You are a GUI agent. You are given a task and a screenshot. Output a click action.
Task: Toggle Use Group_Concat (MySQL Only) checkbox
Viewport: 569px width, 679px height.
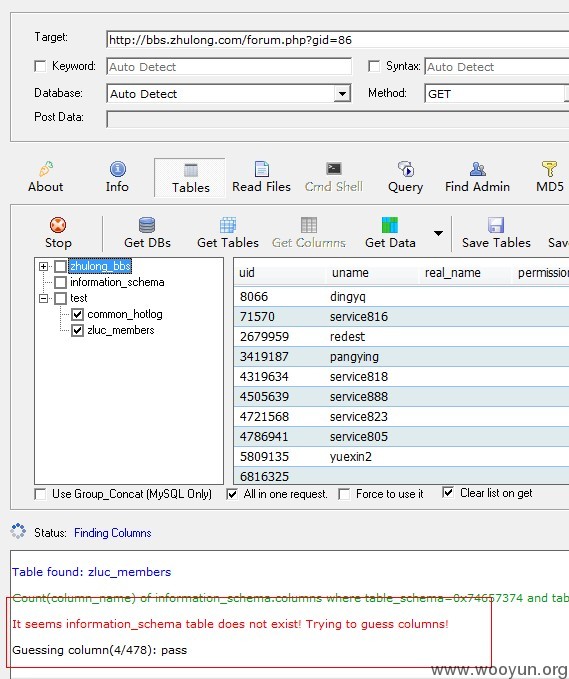[x=40, y=494]
